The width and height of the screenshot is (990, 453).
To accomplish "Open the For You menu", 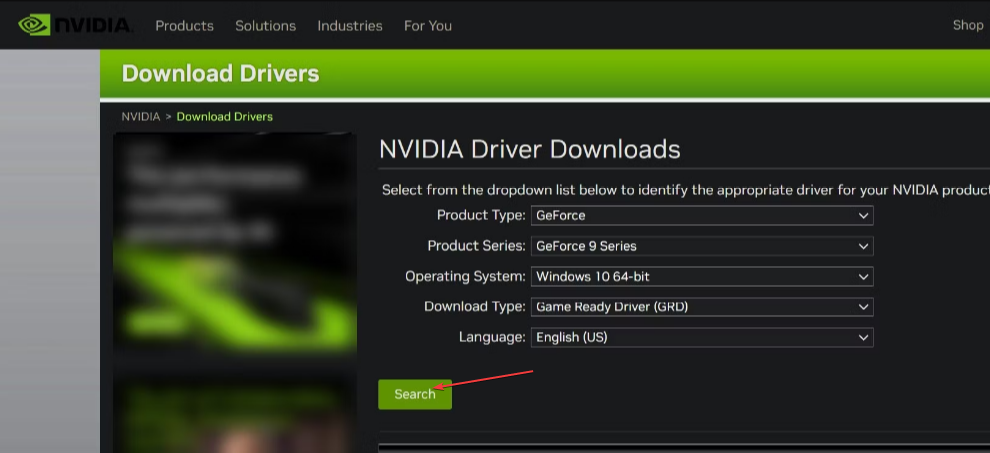I will 427,26.
